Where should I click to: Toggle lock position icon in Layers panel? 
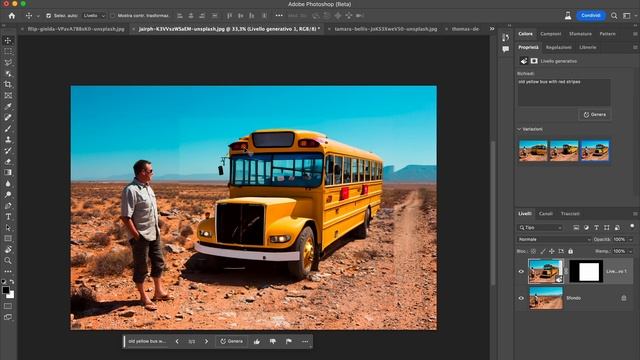551,251
